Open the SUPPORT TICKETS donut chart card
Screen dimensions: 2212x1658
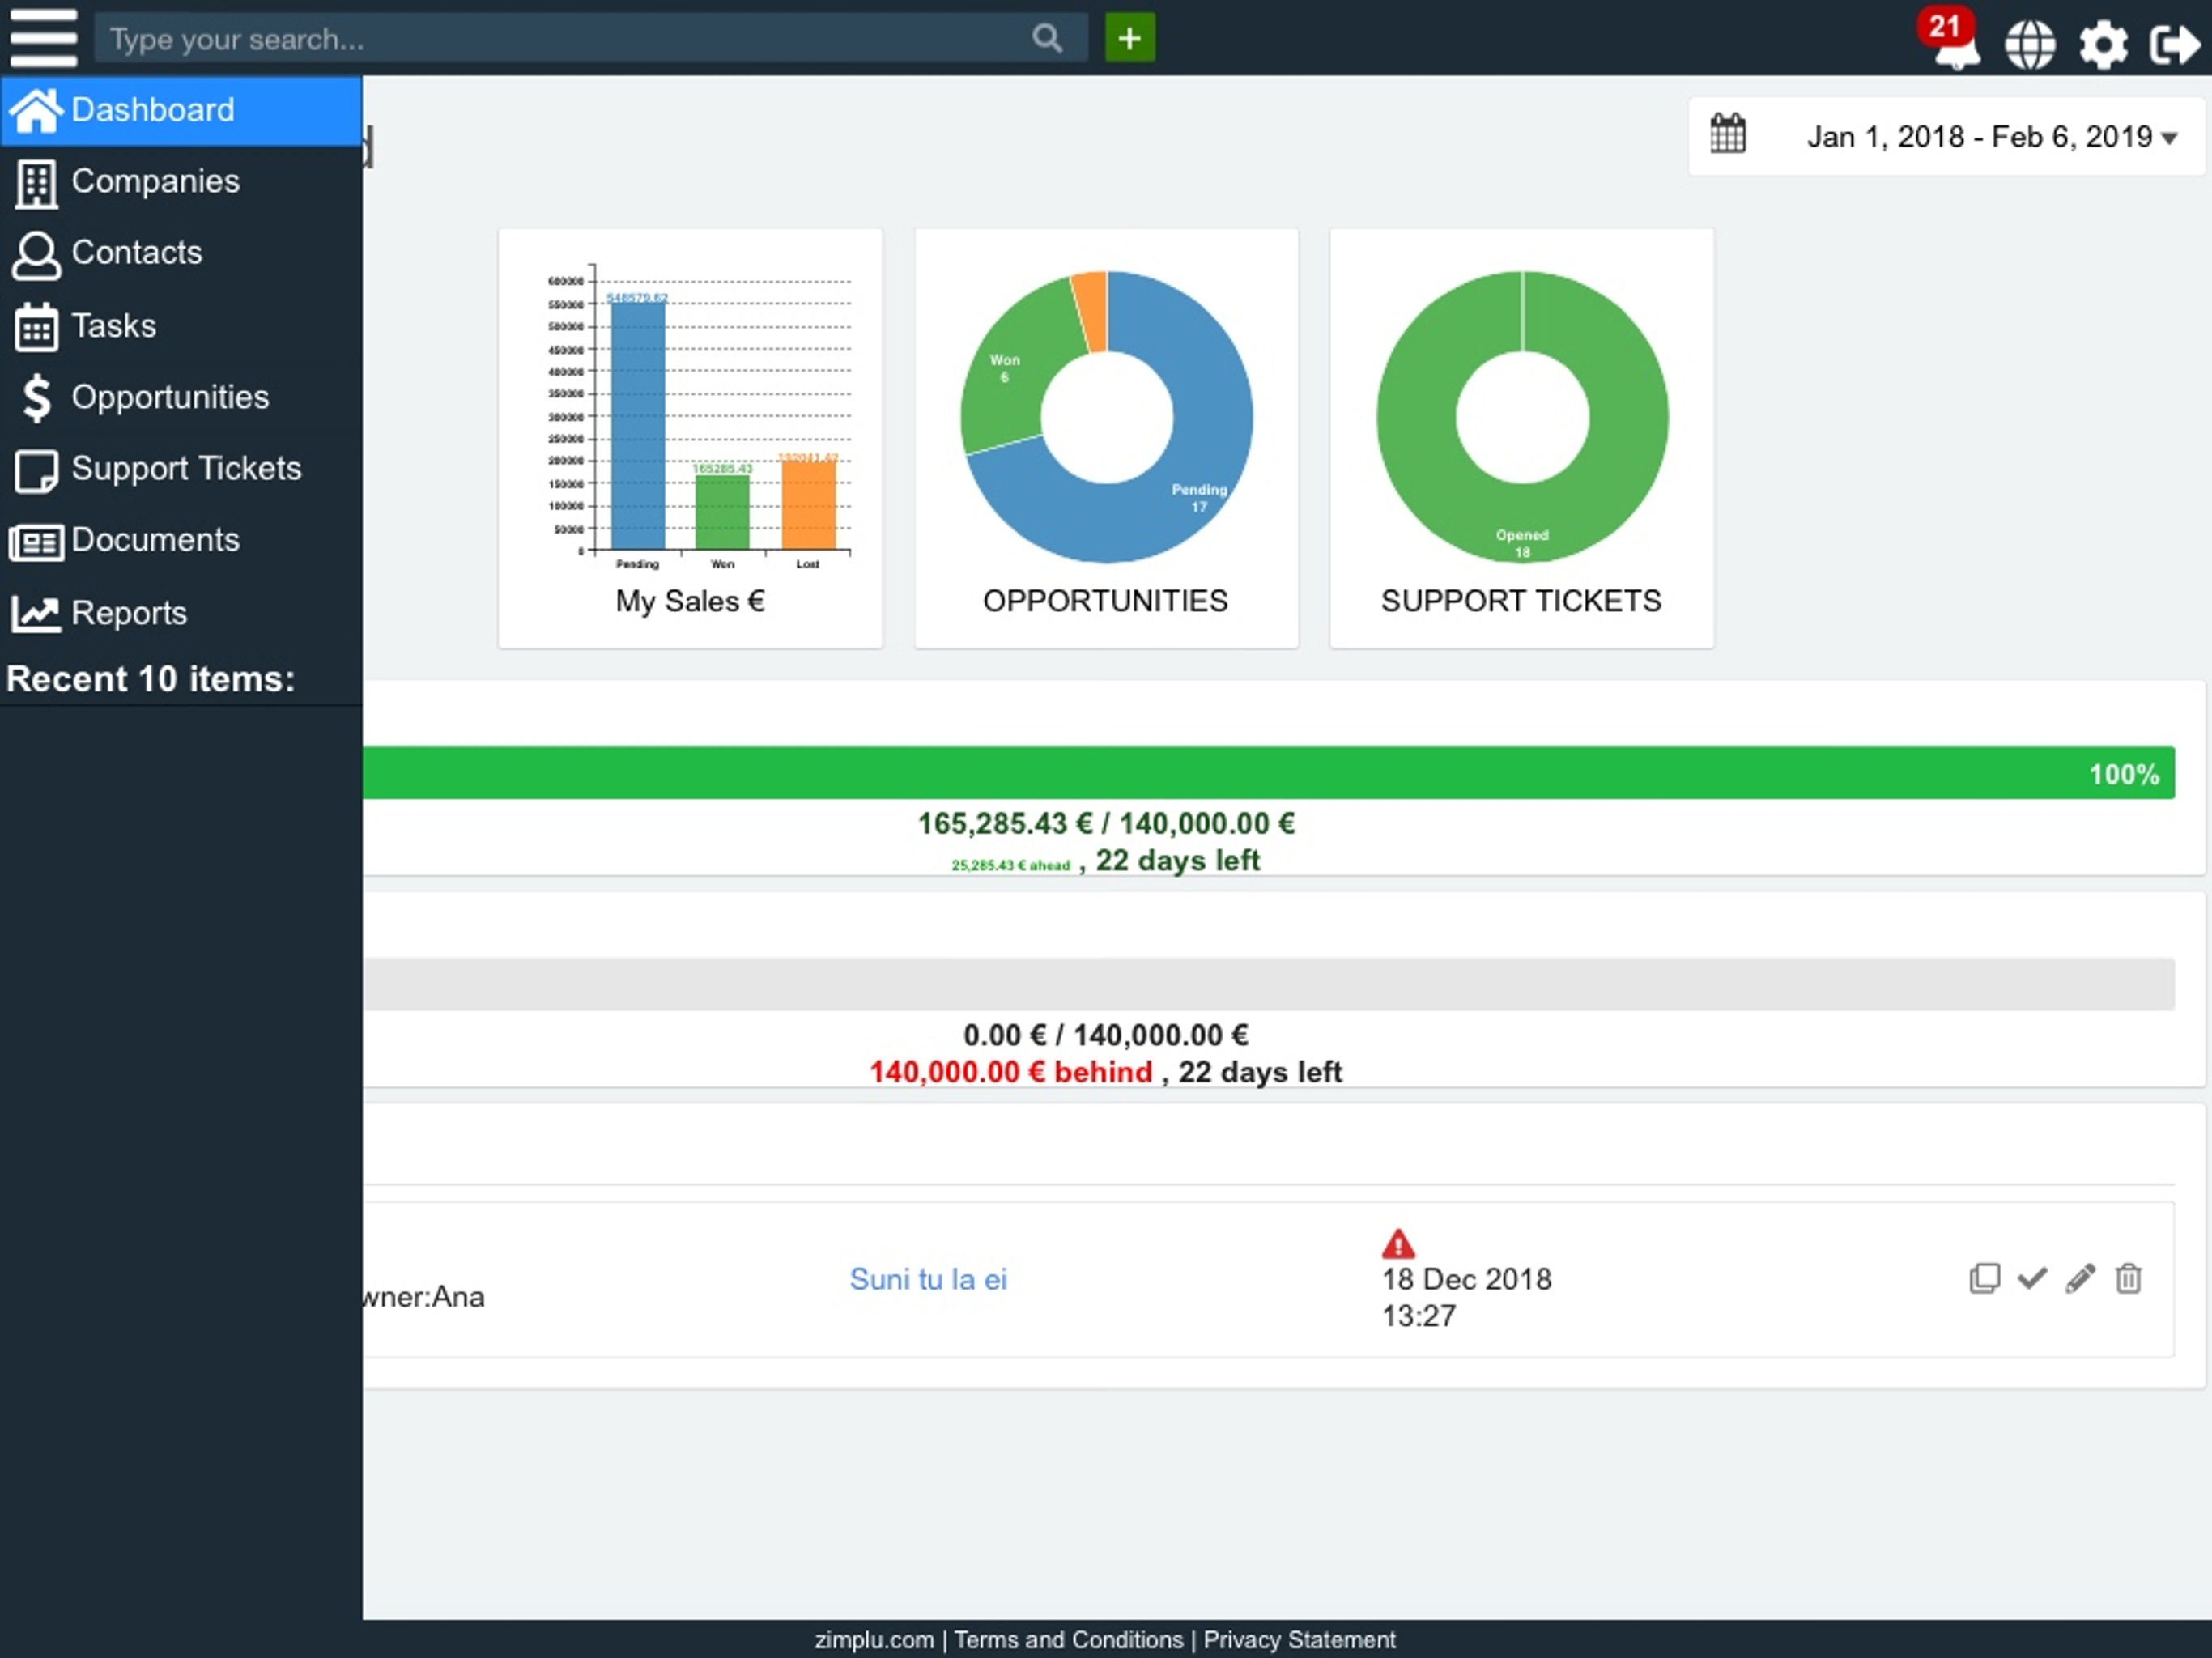click(x=1521, y=438)
